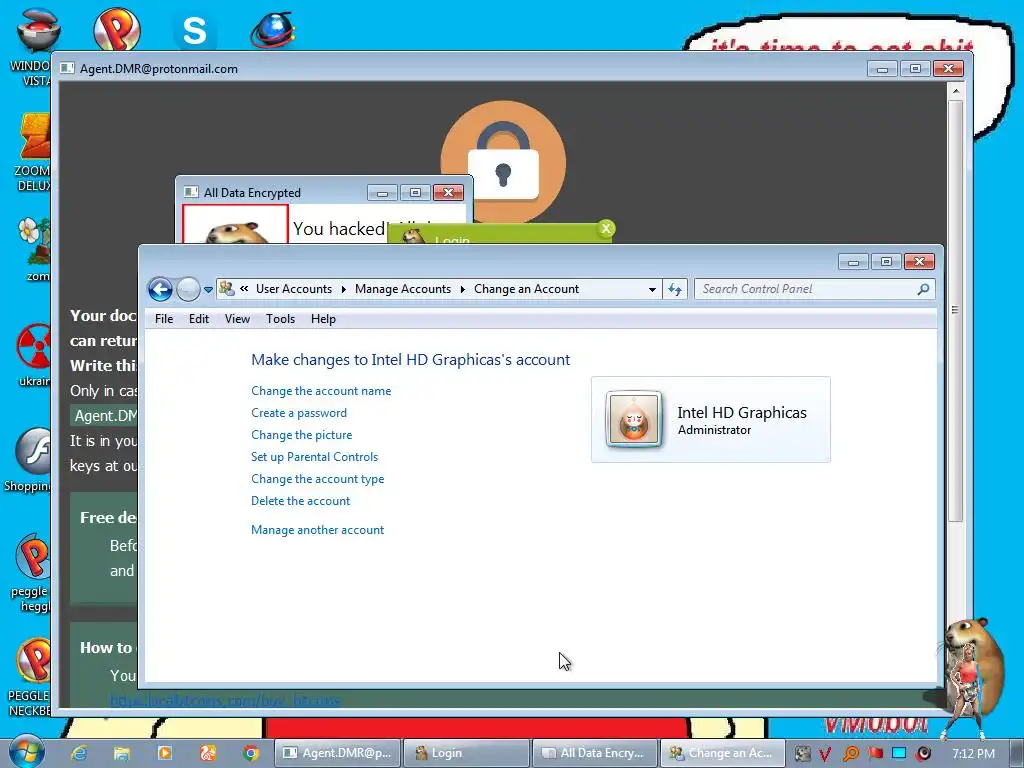Click the Refresh button beside address bar
The height and width of the screenshot is (768, 1024).
point(675,289)
